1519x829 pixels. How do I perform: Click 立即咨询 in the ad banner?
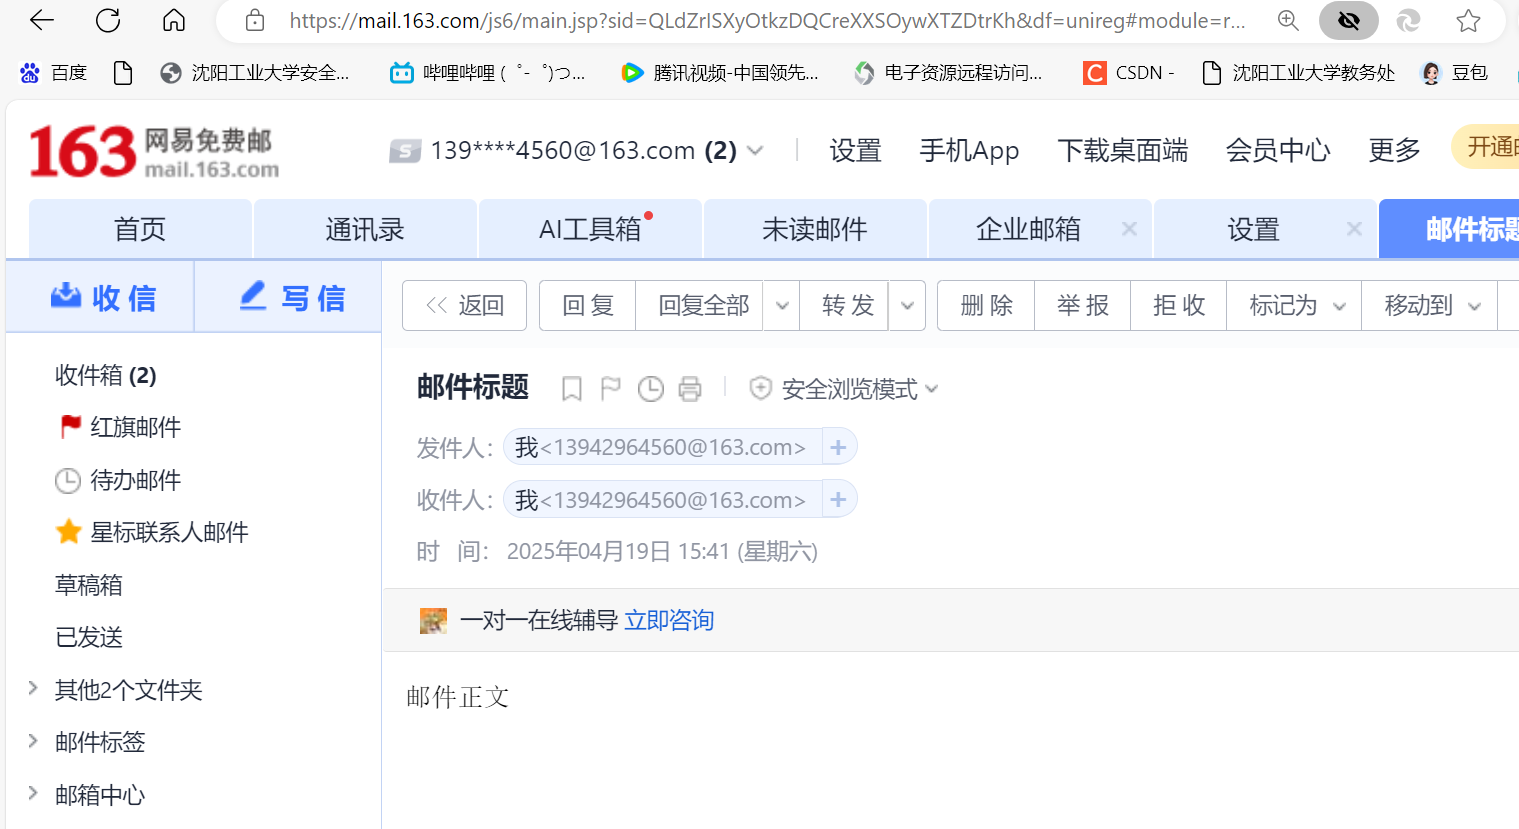coord(668,620)
